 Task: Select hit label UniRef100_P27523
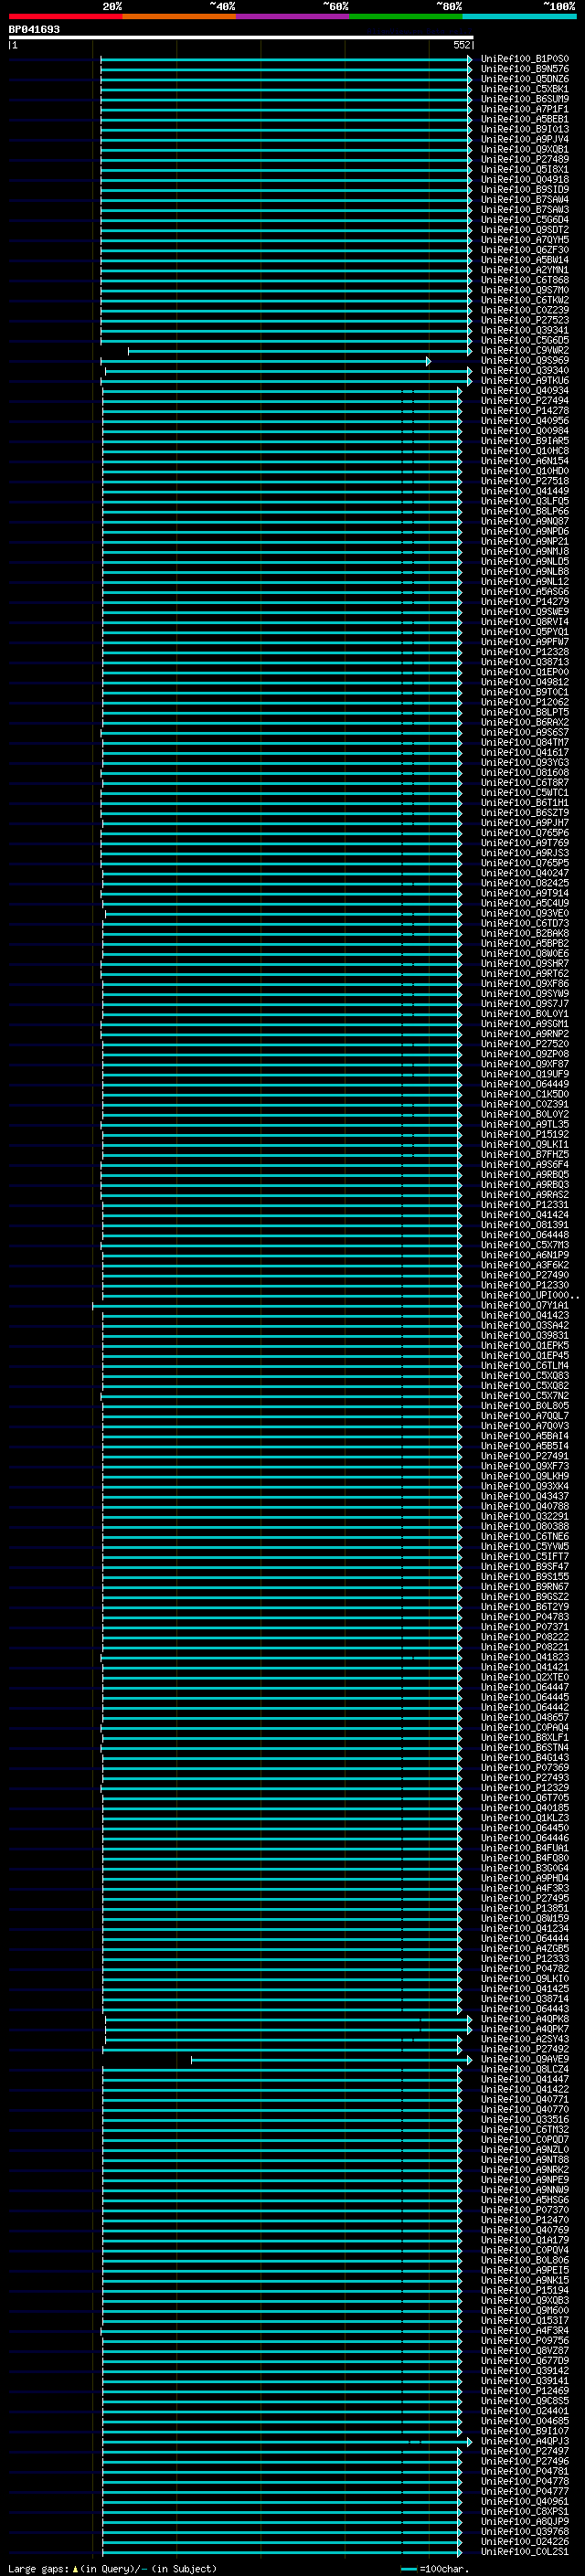(x=525, y=320)
